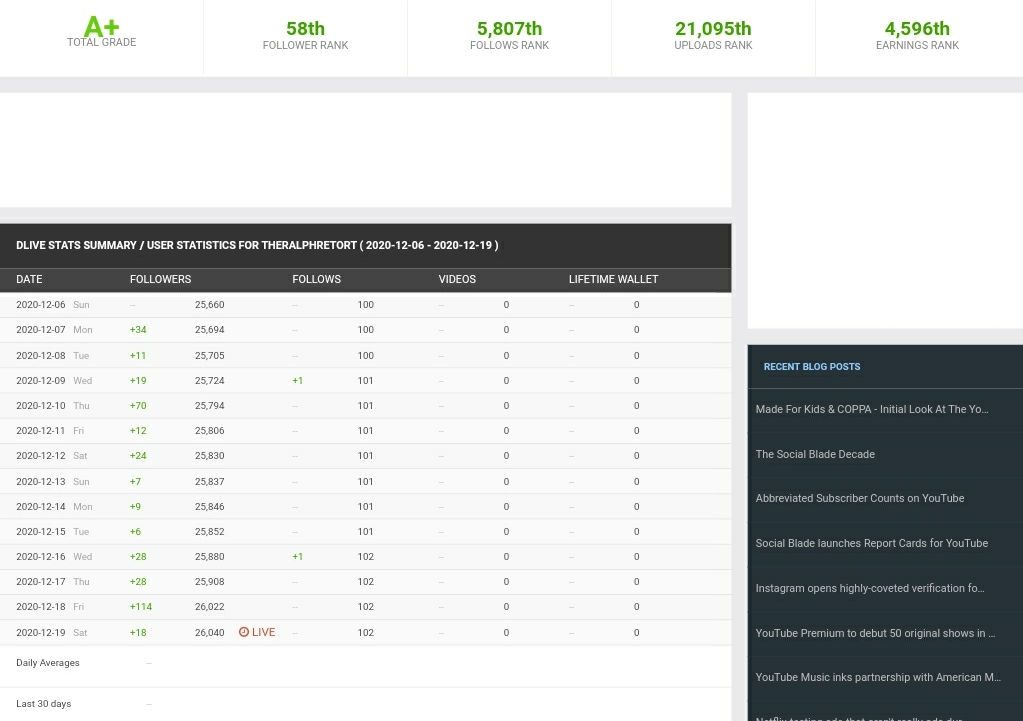This screenshot has width=1023, height=721.
Task: Select the 2020-12-07 date cell
Action: pos(40,330)
